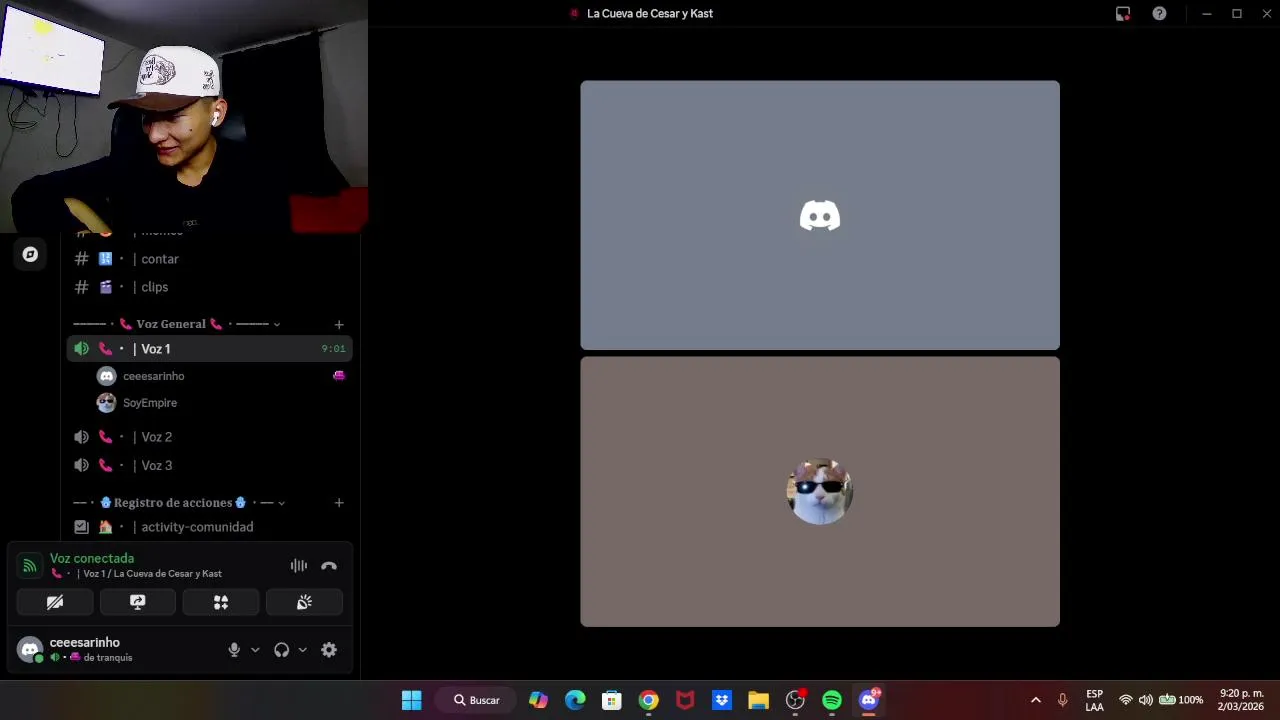Open the Activities launcher button
1280x720 pixels.
coord(221,602)
